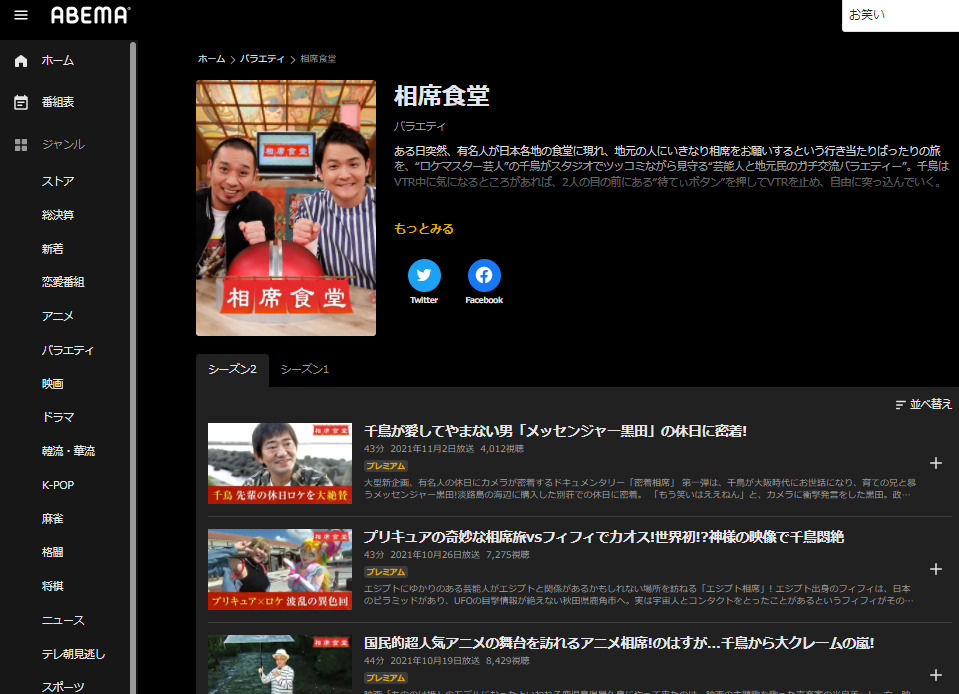The height and width of the screenshot is (694, 959).
Task: Expand description with もっとみる
Action: tap(424, 229)
